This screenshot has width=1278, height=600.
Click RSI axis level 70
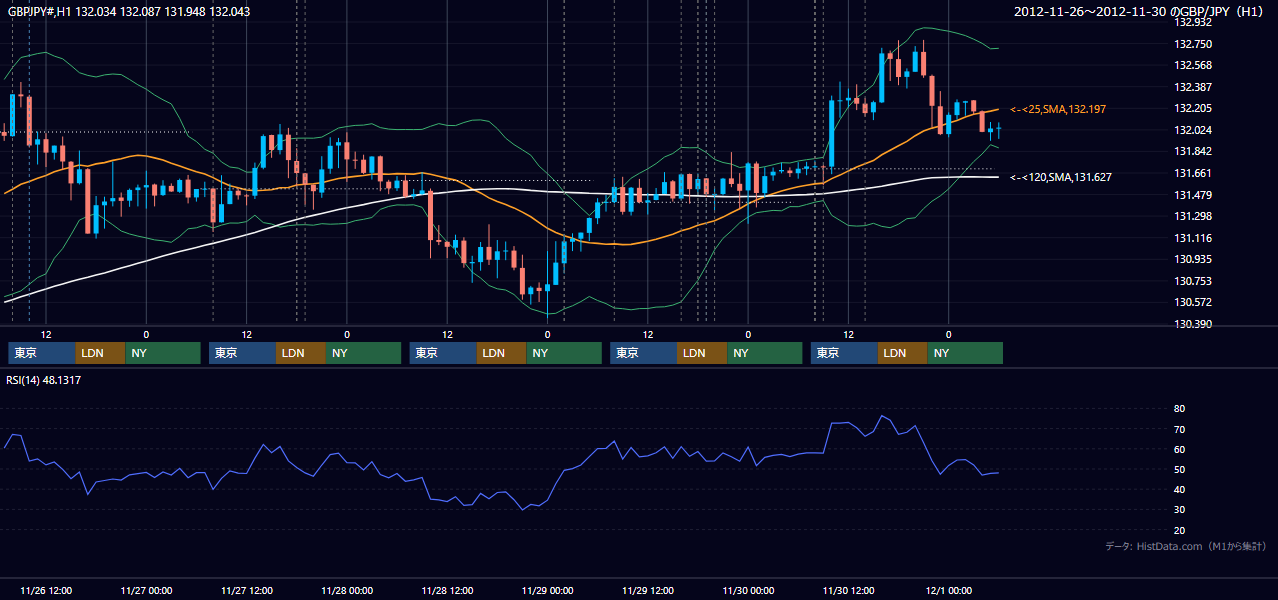(1180, 429)
